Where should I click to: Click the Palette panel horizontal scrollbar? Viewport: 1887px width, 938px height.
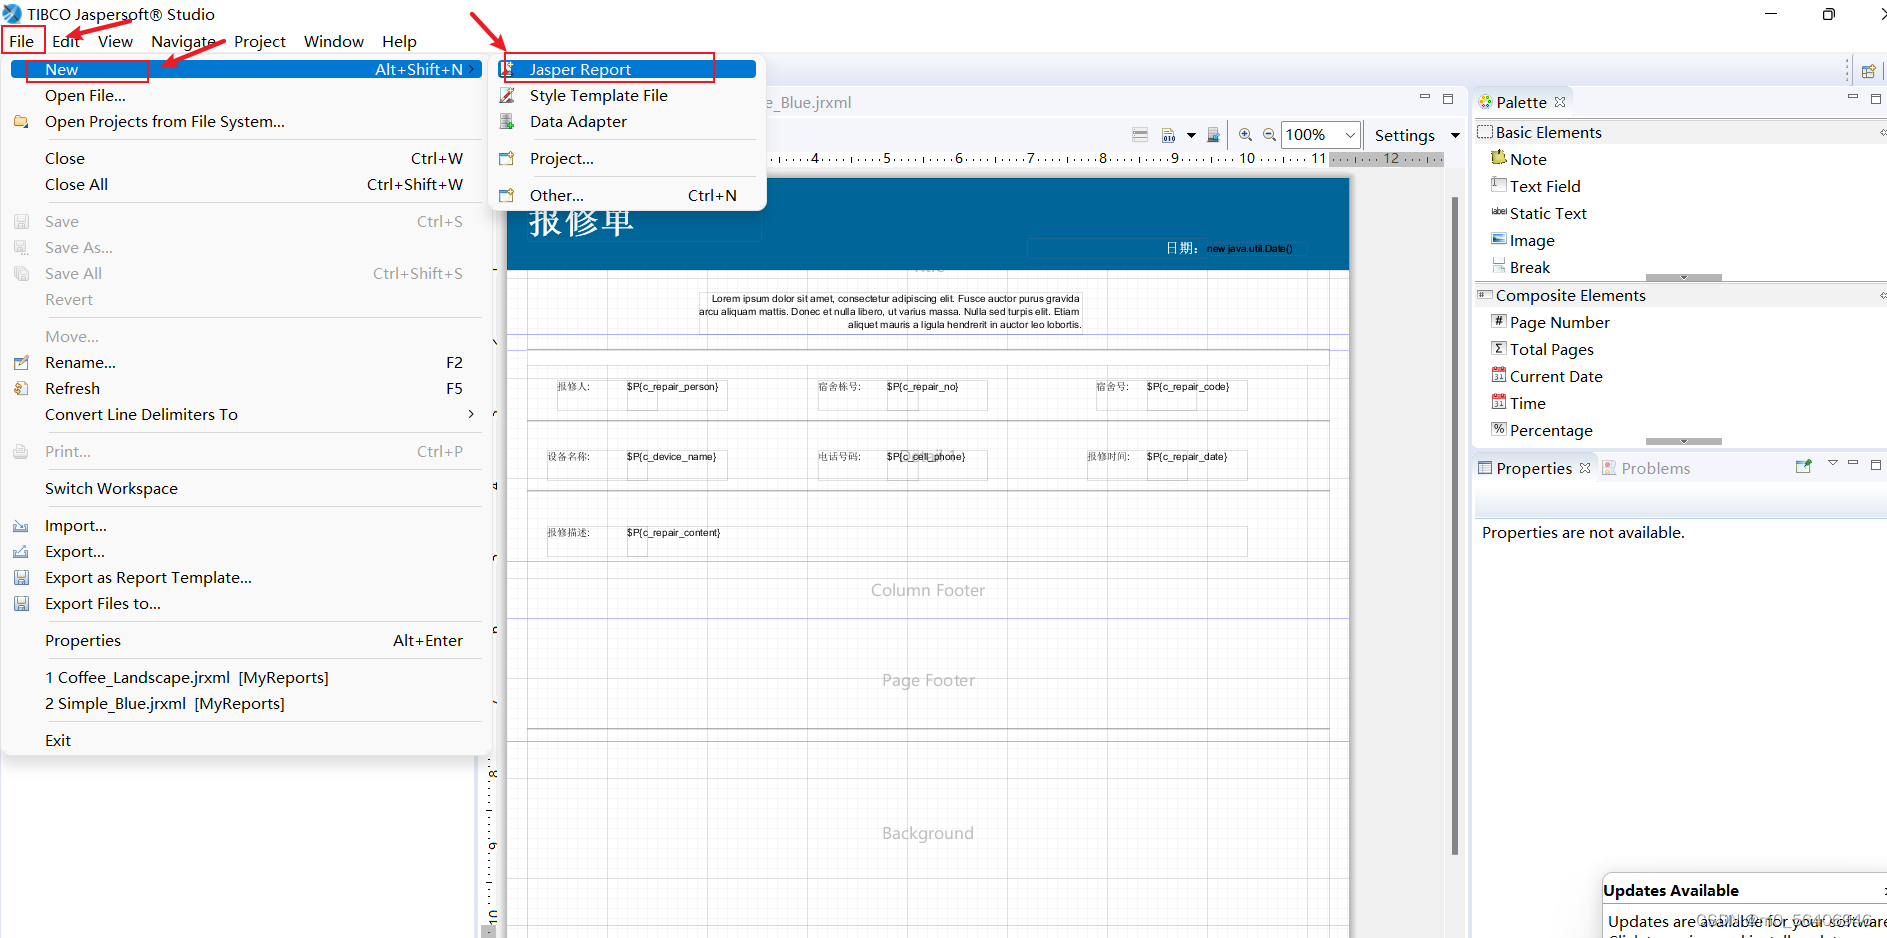[x=1684, y=277]
